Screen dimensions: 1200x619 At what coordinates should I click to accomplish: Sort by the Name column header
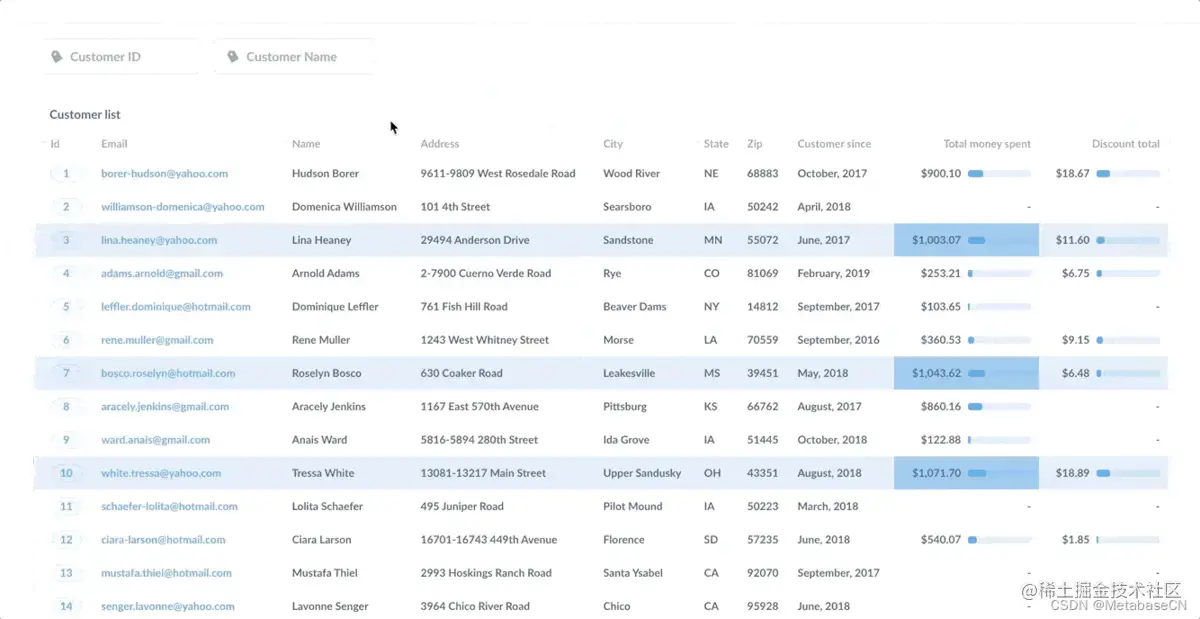click(306, 144)
